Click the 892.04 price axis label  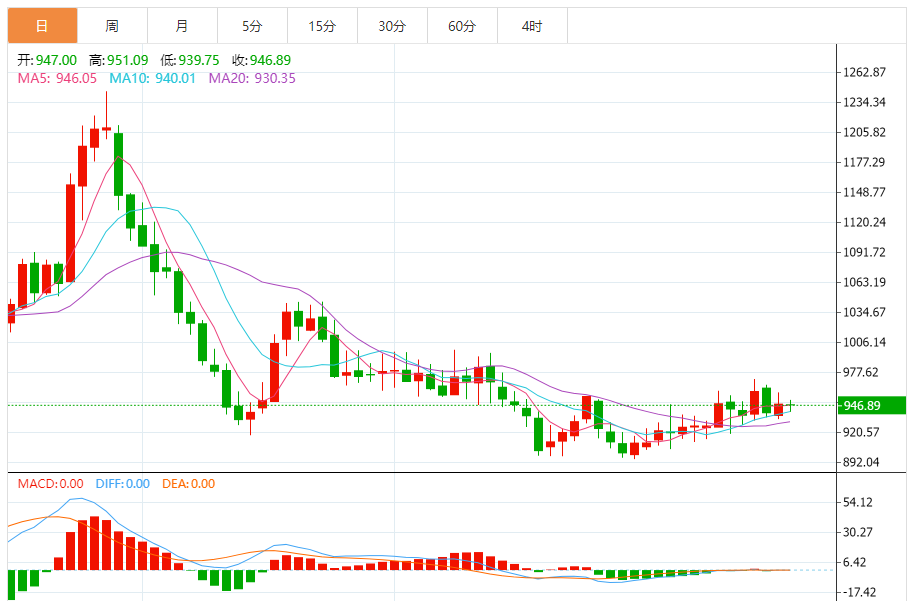click(861, 463)
